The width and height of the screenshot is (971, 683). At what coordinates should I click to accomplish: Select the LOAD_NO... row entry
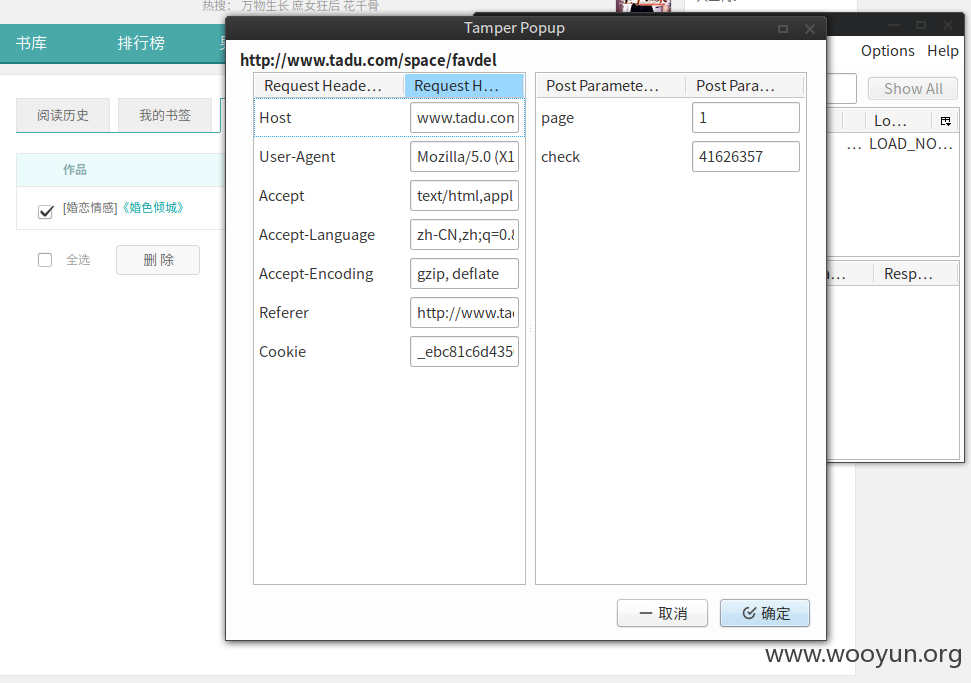tap(910, 144)
